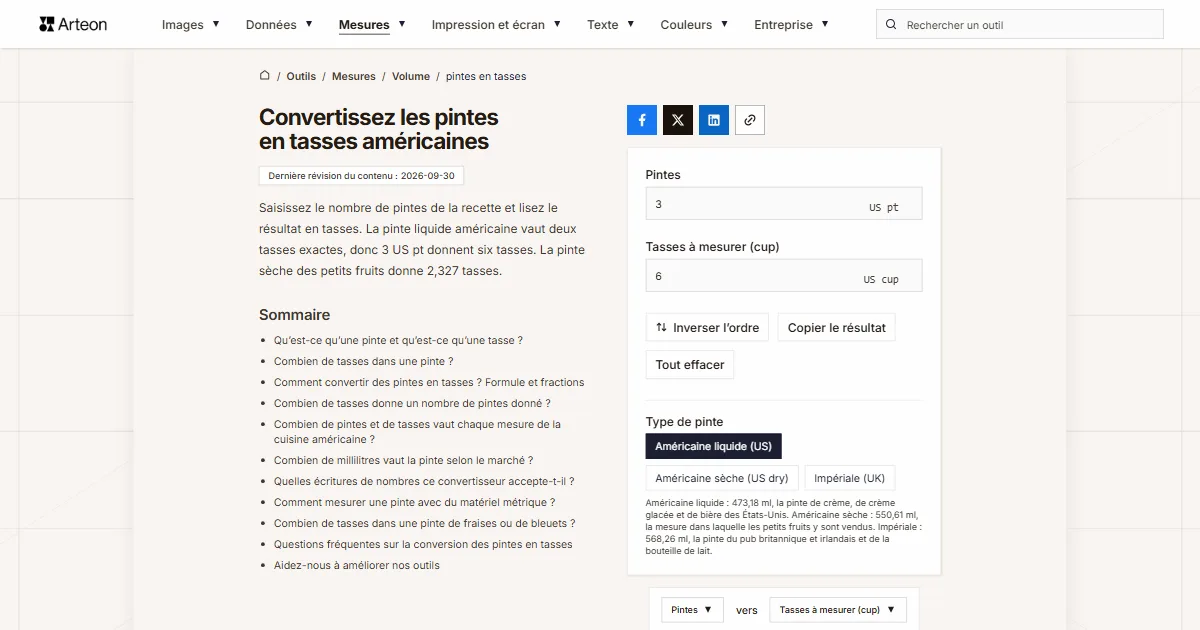Screen dimensions: 1200x630
Task: Open the Impression et écran menu
Action: point(496,25)
